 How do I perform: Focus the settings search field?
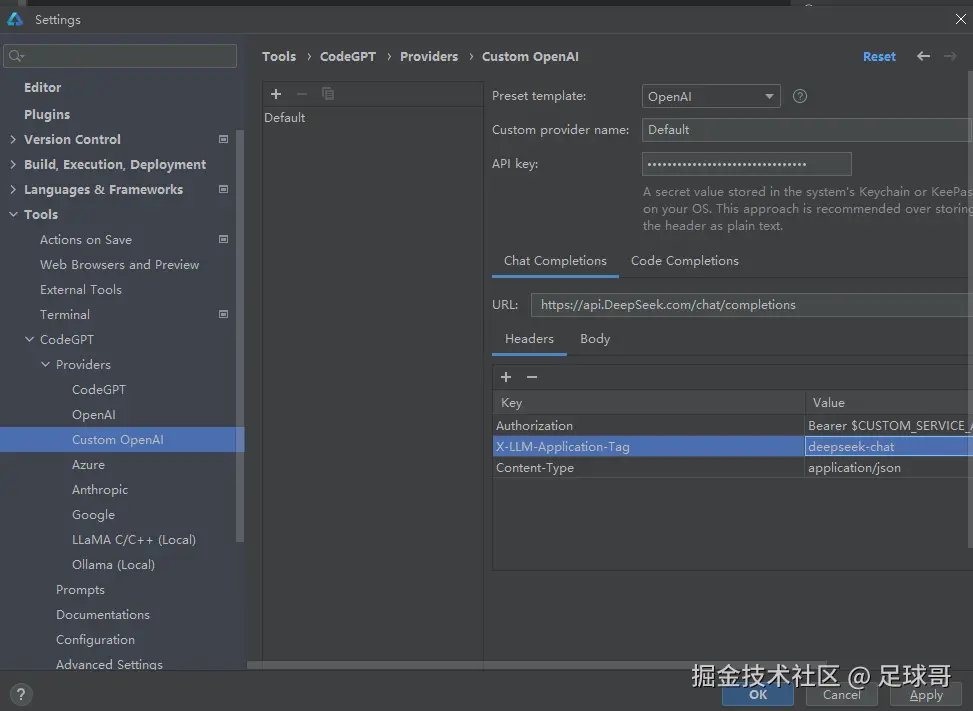(120, 56)
